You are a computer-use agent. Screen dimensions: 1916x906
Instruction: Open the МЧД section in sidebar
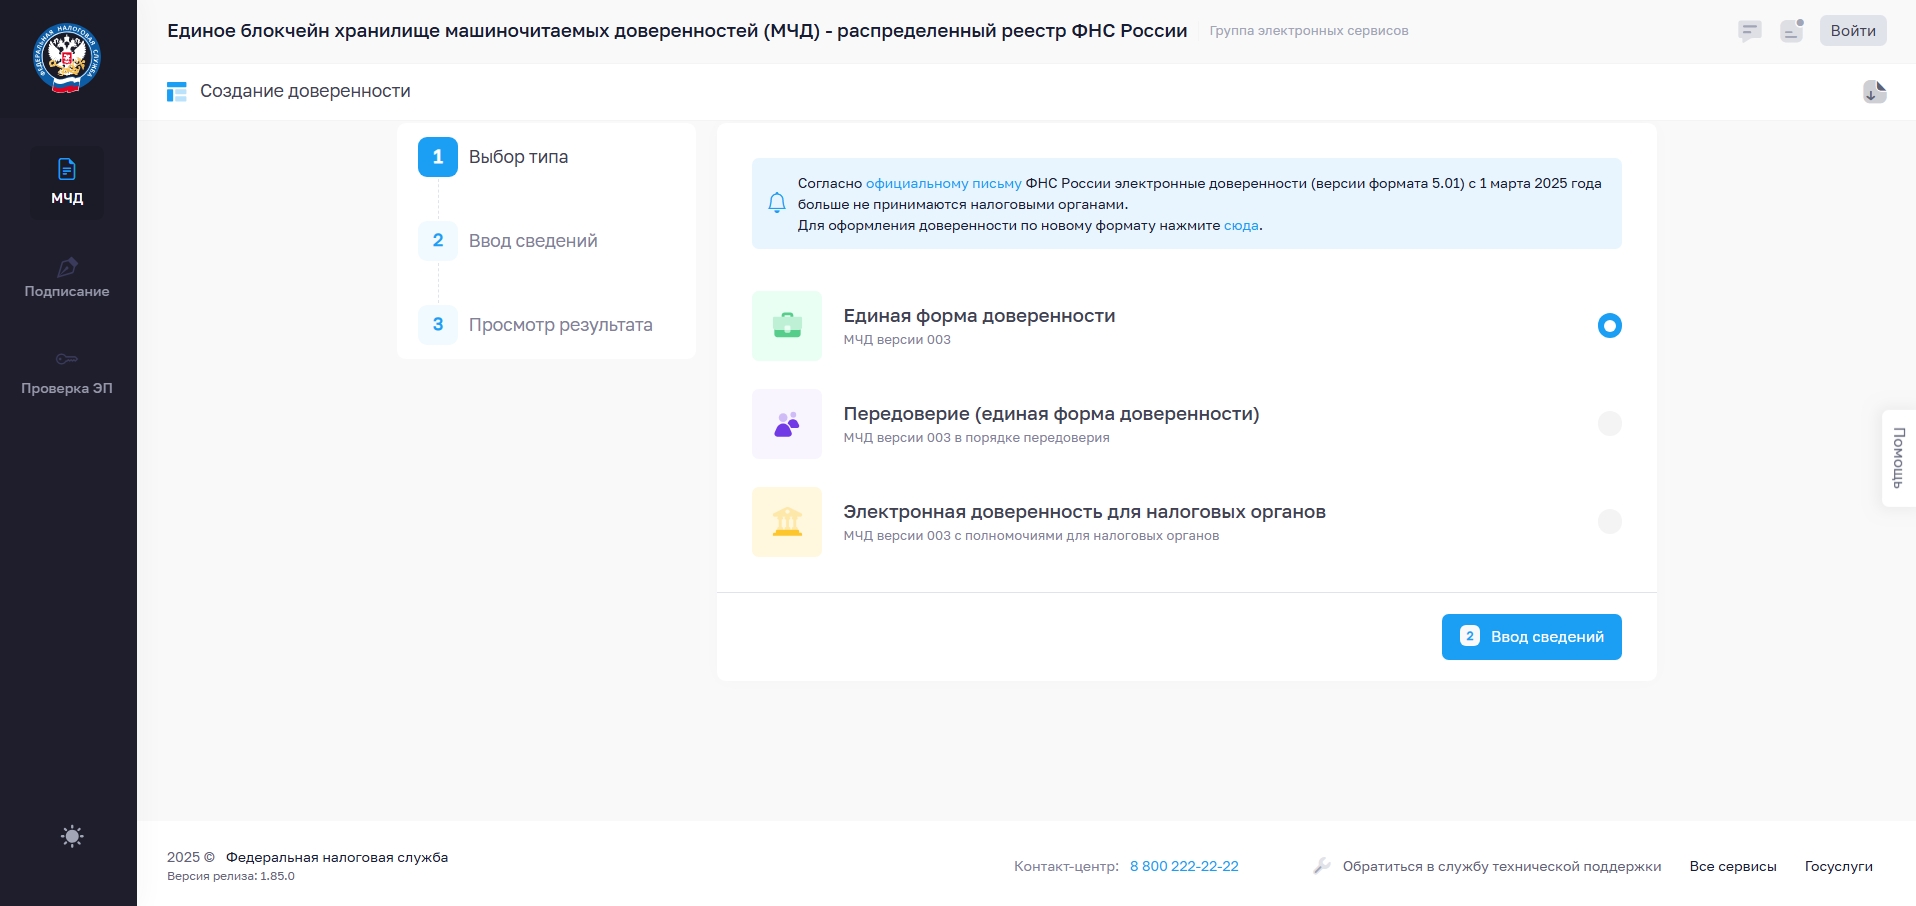[67, 182]
